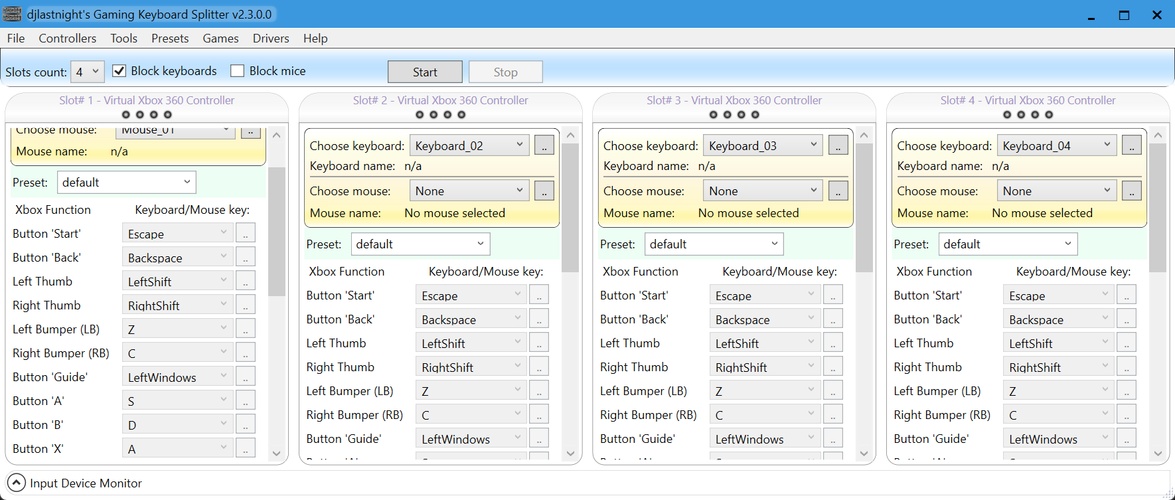
Task: Click Slot 4 key-assign button for Button 'Guide'
Action: click(x=1126, y=439)
